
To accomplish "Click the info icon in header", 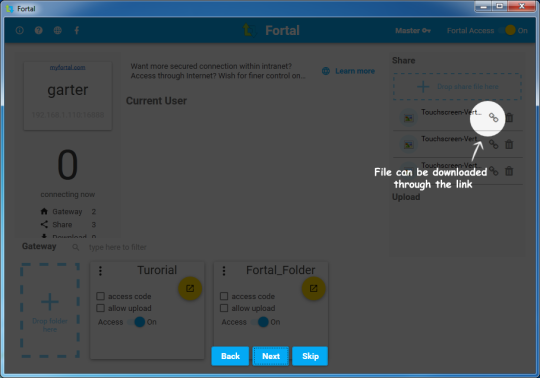I will (20, 30).
